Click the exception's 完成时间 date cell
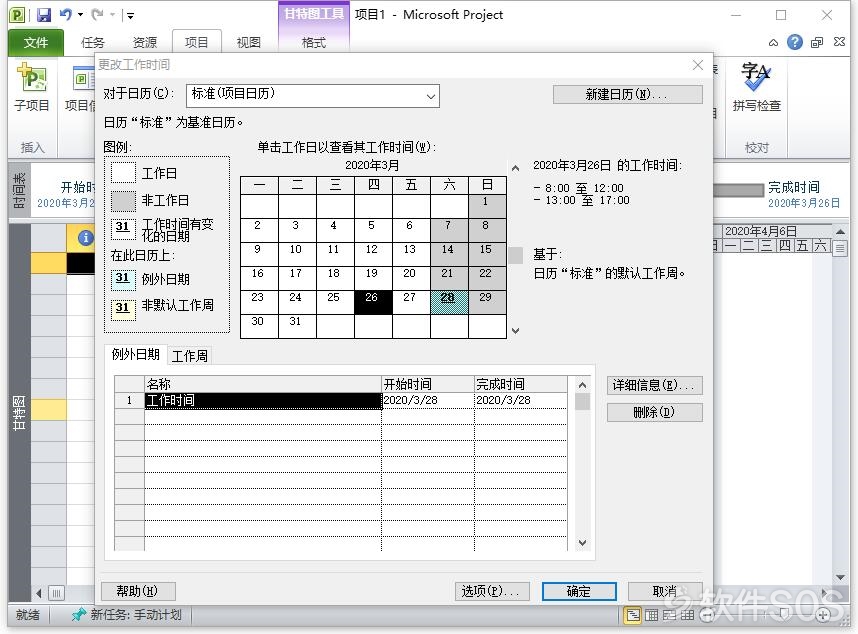Screen dimensions: 858x634 click(520, 400)
